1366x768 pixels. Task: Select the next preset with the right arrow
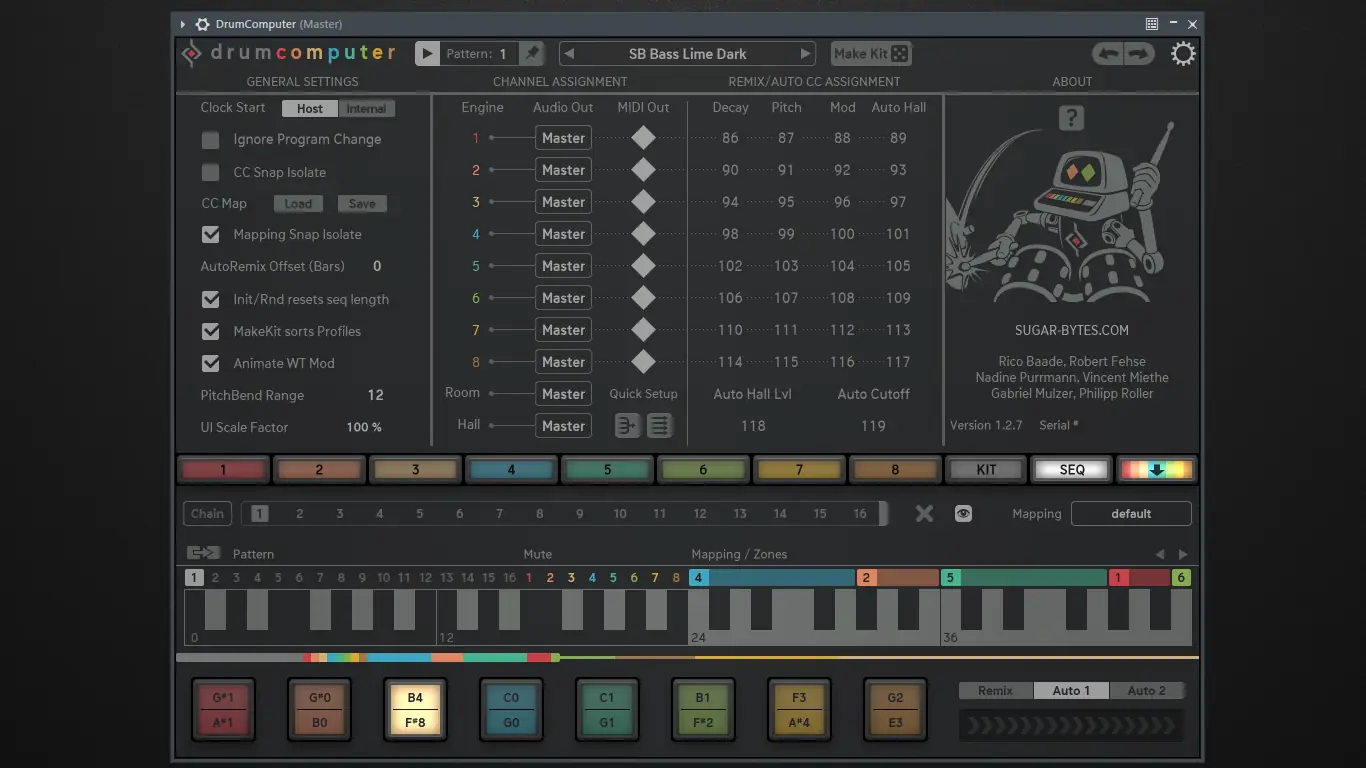[x=805, y=54]
